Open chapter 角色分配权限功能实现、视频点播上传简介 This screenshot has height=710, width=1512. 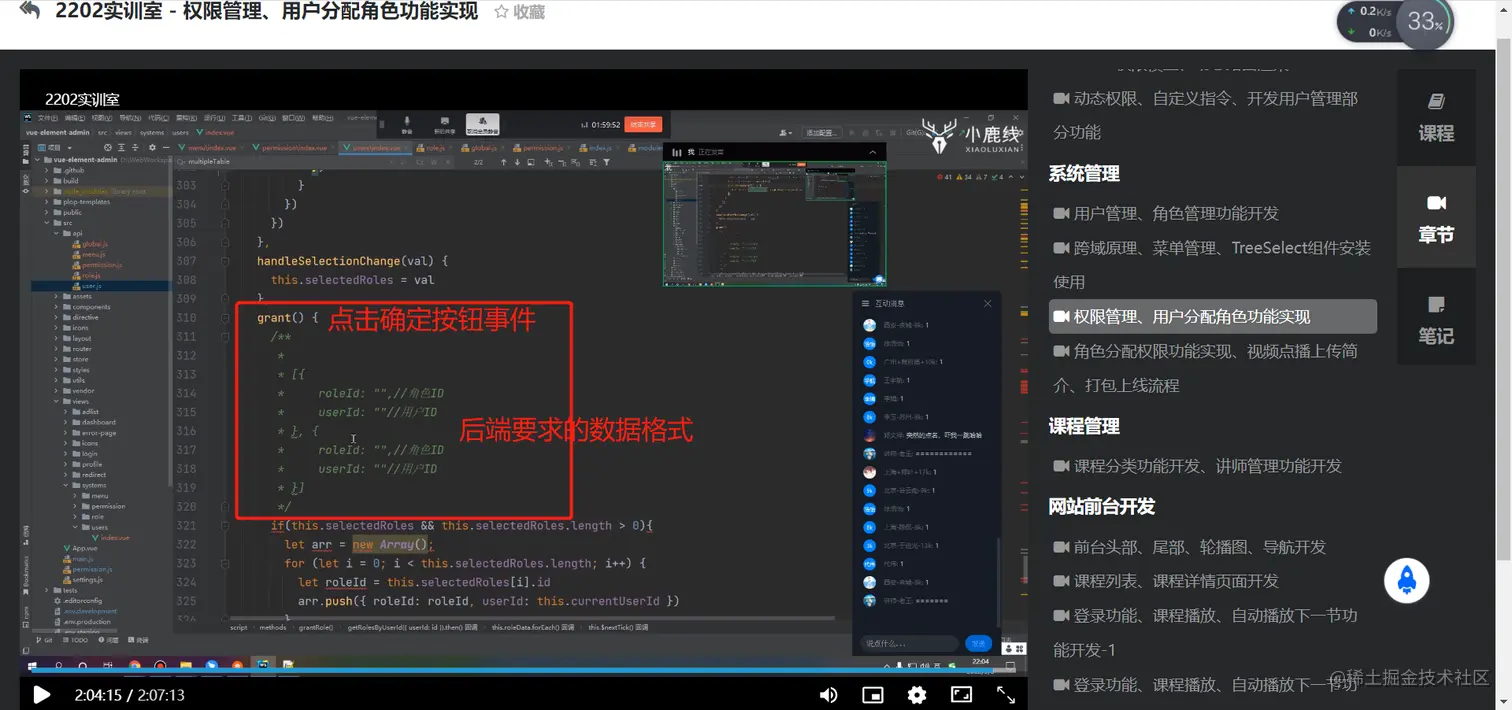[x=1206, y=368]
